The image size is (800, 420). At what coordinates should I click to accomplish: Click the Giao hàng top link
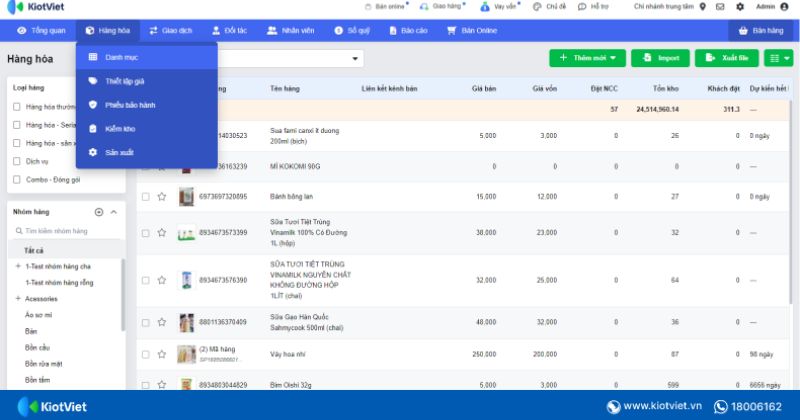[x=443, y=7]
